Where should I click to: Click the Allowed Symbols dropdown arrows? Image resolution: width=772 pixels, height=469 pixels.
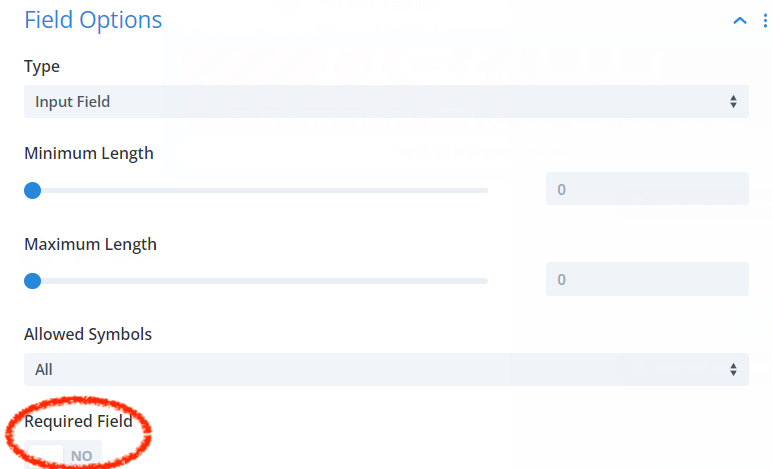coord(733,370)
